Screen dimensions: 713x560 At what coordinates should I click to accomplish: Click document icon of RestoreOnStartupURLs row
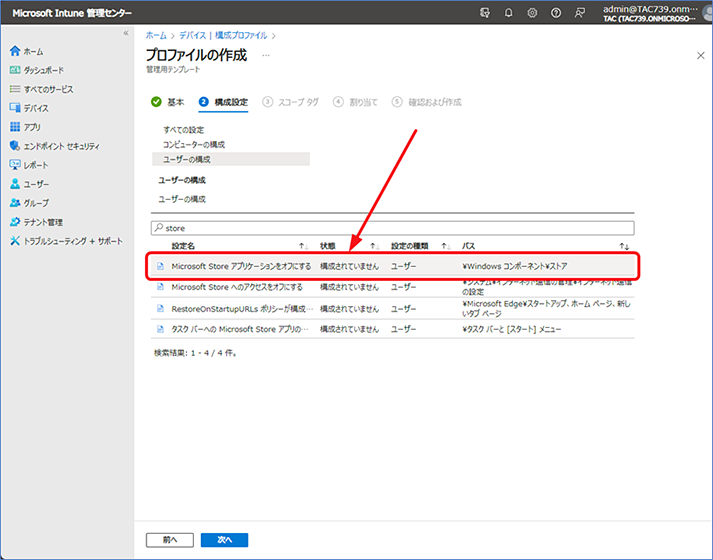click(x=160, y=309)
